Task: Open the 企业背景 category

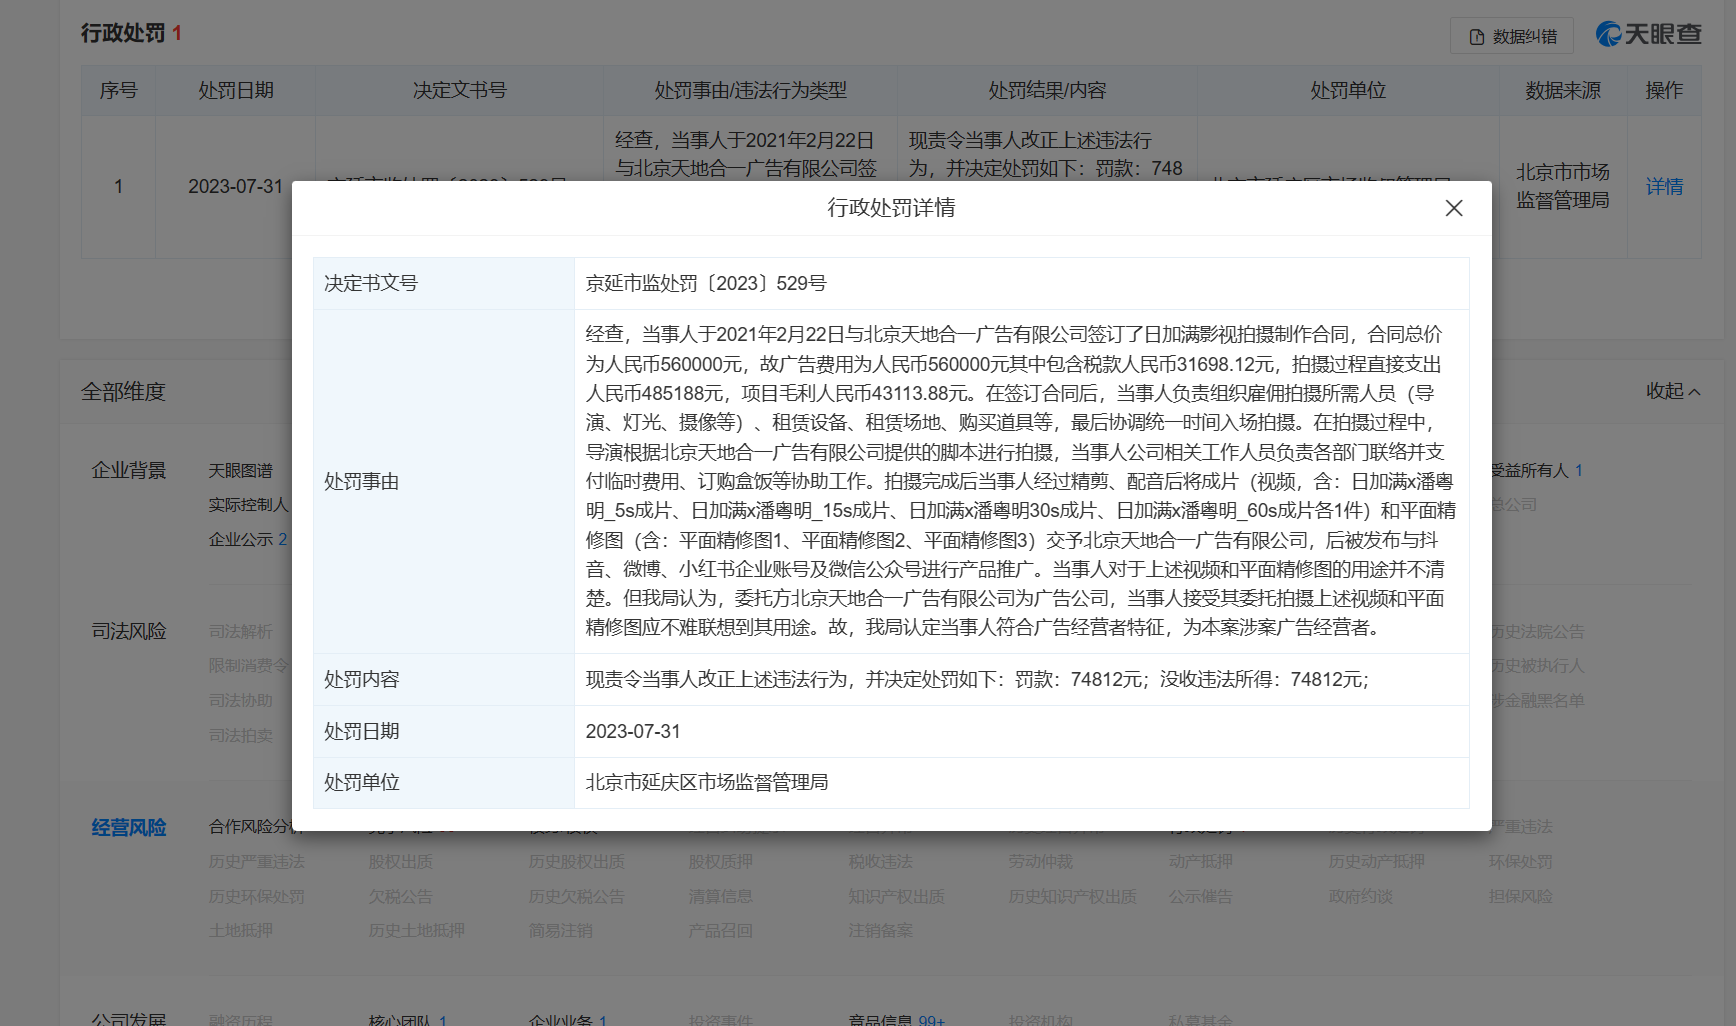Action: point(129,470)
